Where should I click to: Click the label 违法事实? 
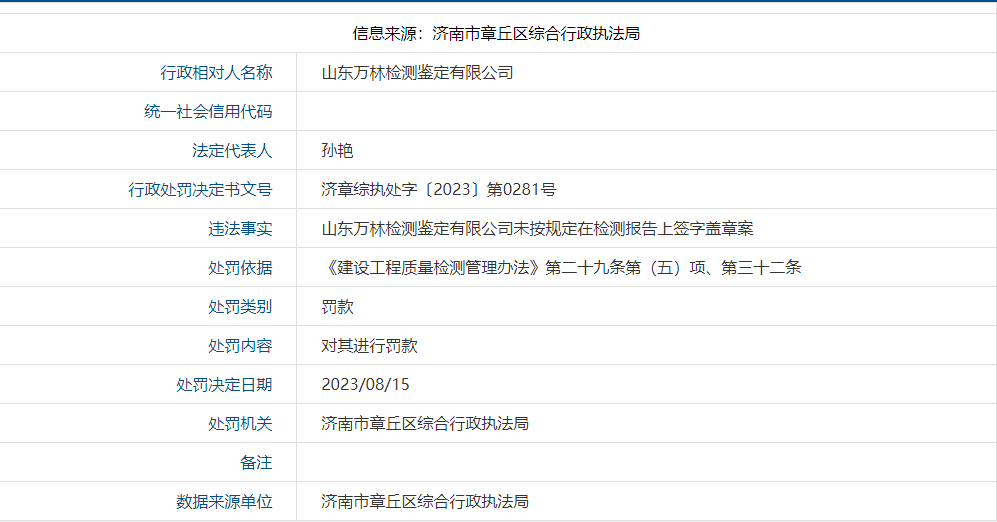[x=240, y=228]
